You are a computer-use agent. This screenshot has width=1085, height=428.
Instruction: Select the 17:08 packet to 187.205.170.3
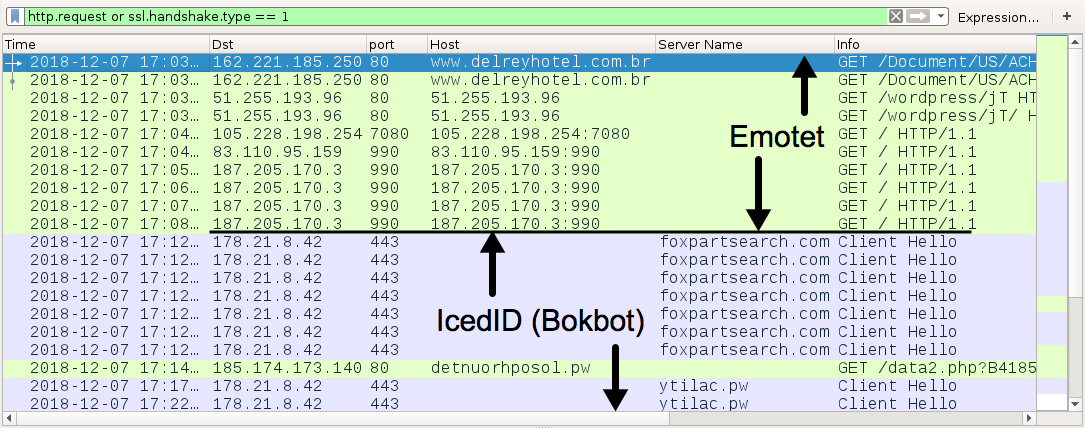[520, 224]
